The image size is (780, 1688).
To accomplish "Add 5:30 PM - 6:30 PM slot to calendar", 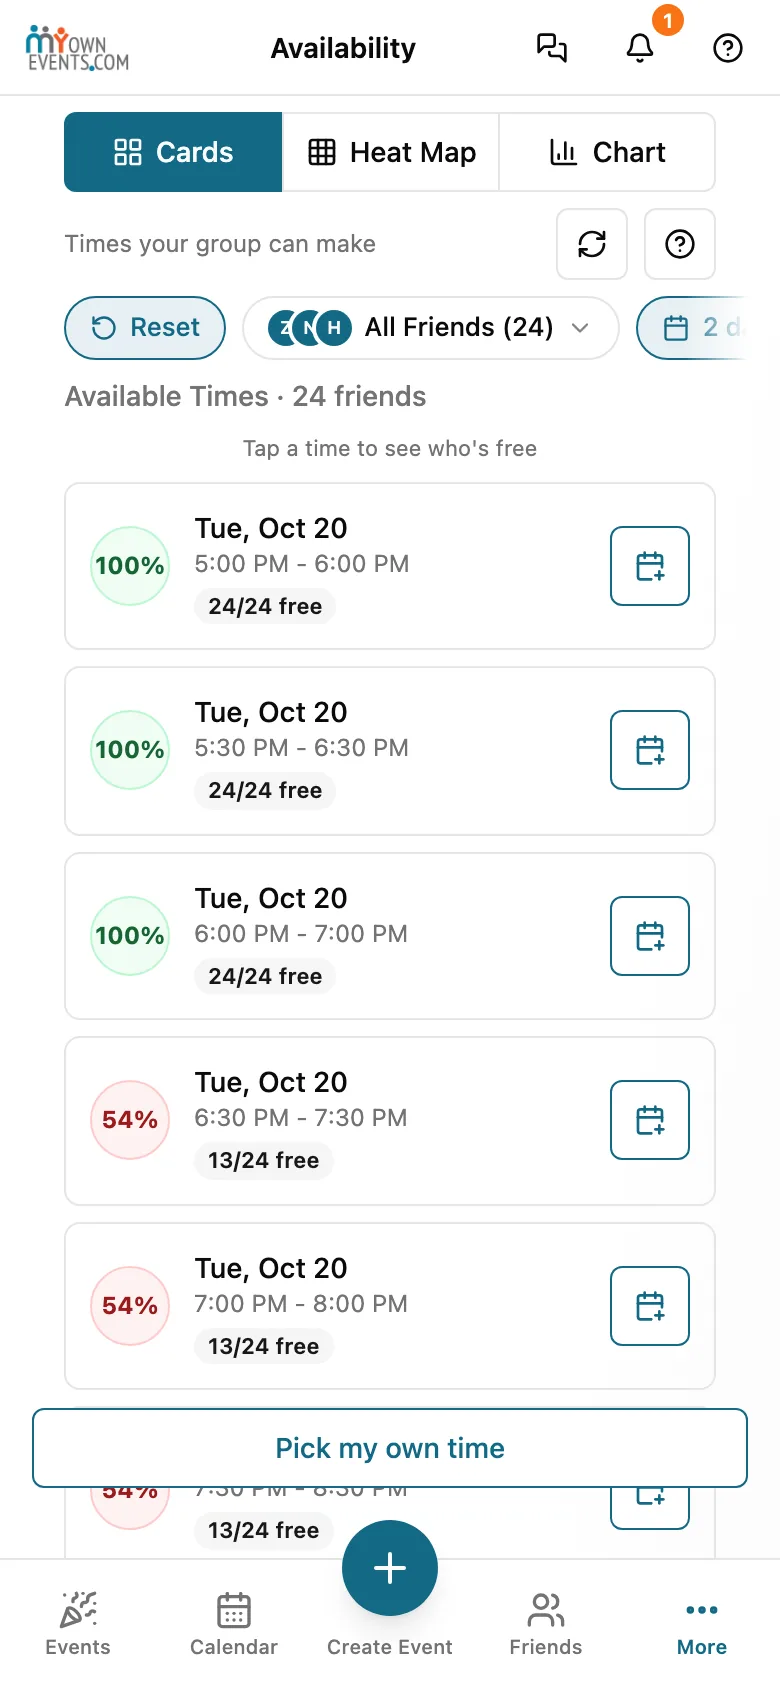I will 650,750.
